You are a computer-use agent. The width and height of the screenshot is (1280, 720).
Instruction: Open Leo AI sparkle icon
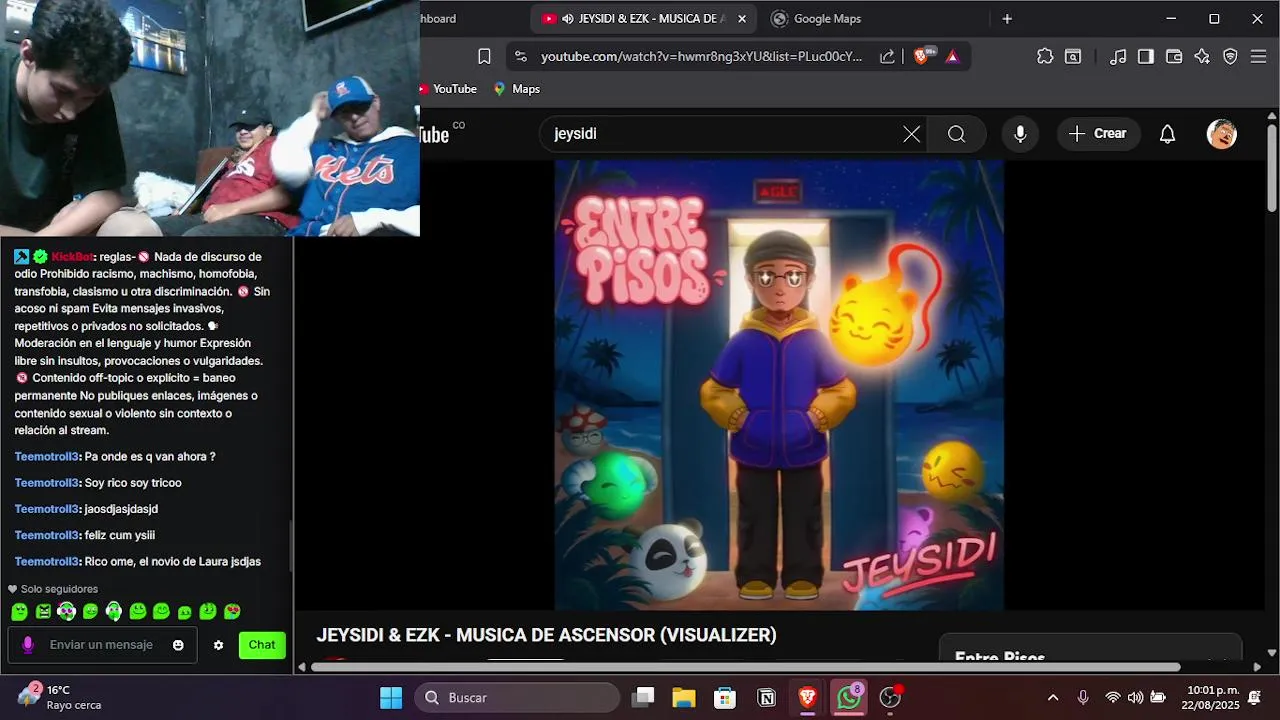pyautogui.click(x=1202, y=56)
